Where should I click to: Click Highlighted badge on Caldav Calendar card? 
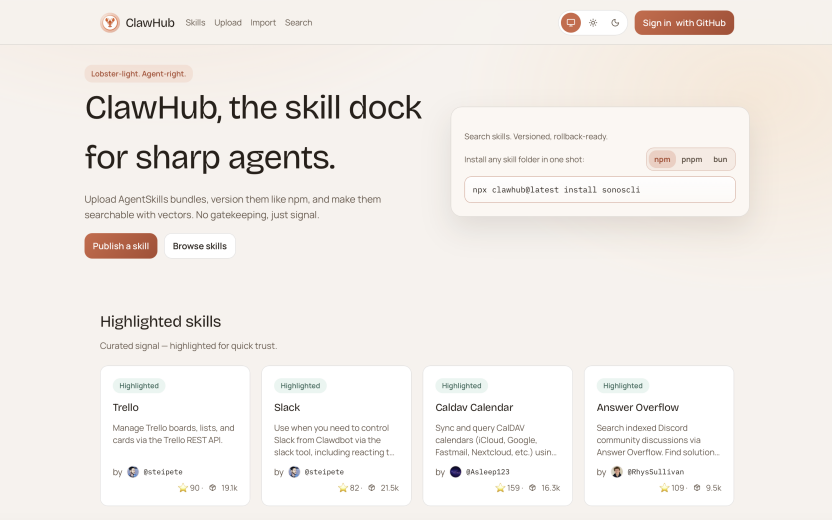[462, 386]
